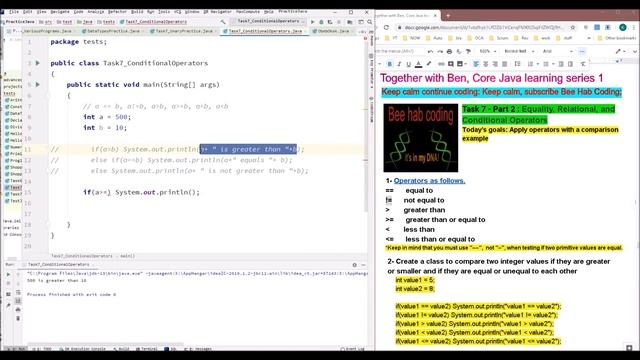Screen dimensions: 640x360
Task: Open the text color picker in Docs
Action: (x=418, y=64)
